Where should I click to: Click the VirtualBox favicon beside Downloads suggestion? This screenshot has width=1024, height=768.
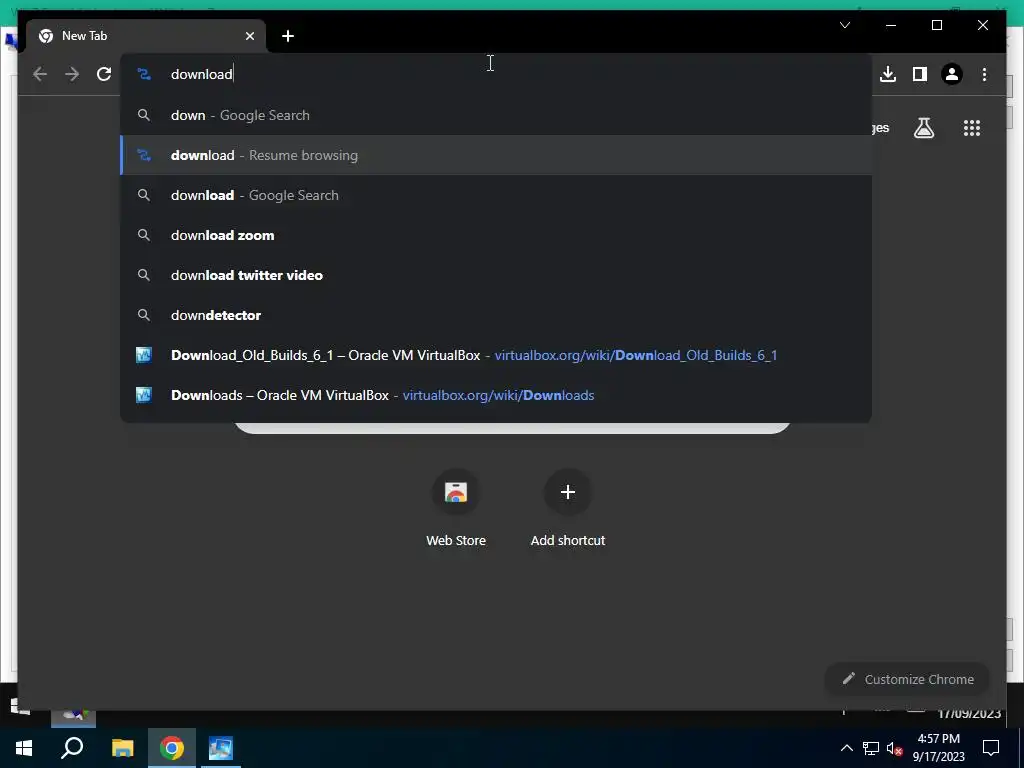point(144,394)
